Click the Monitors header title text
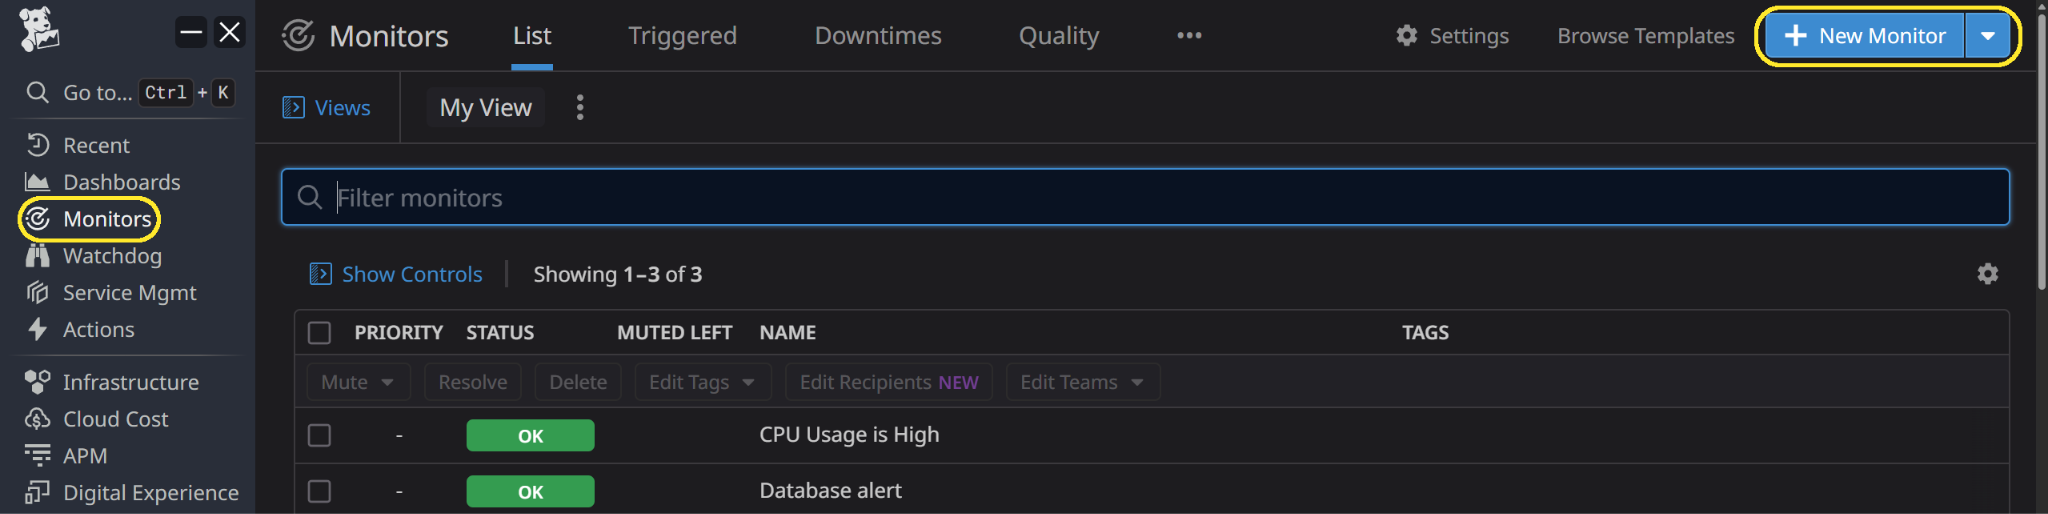This screenshot has width=2048, height=514. tap(389, 37)
